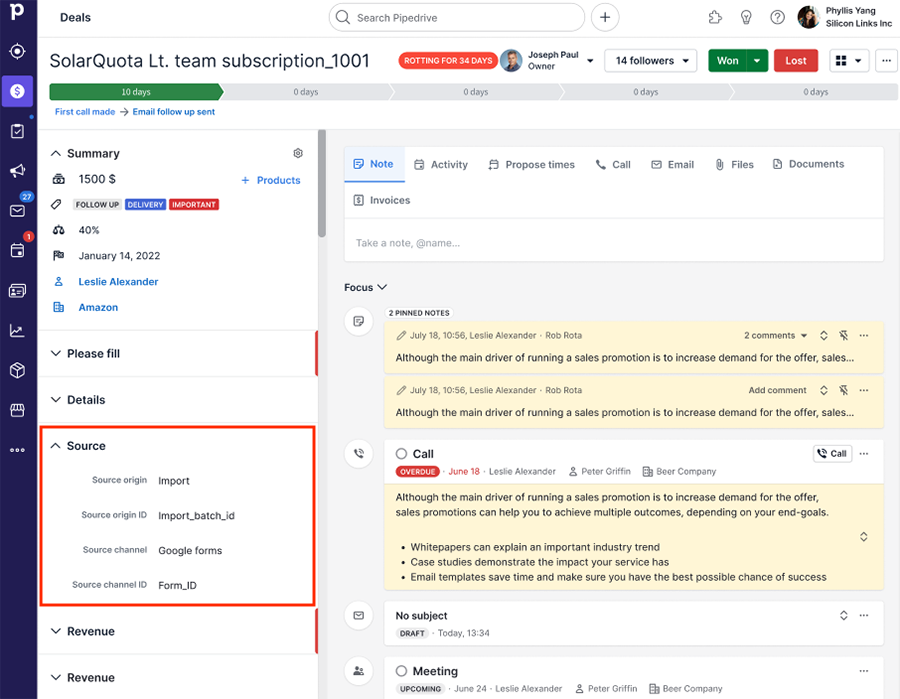Open Activities calendar in sidebar
Image resolution: width=900 pixels, height=699 pixels.
coord(16,251)
